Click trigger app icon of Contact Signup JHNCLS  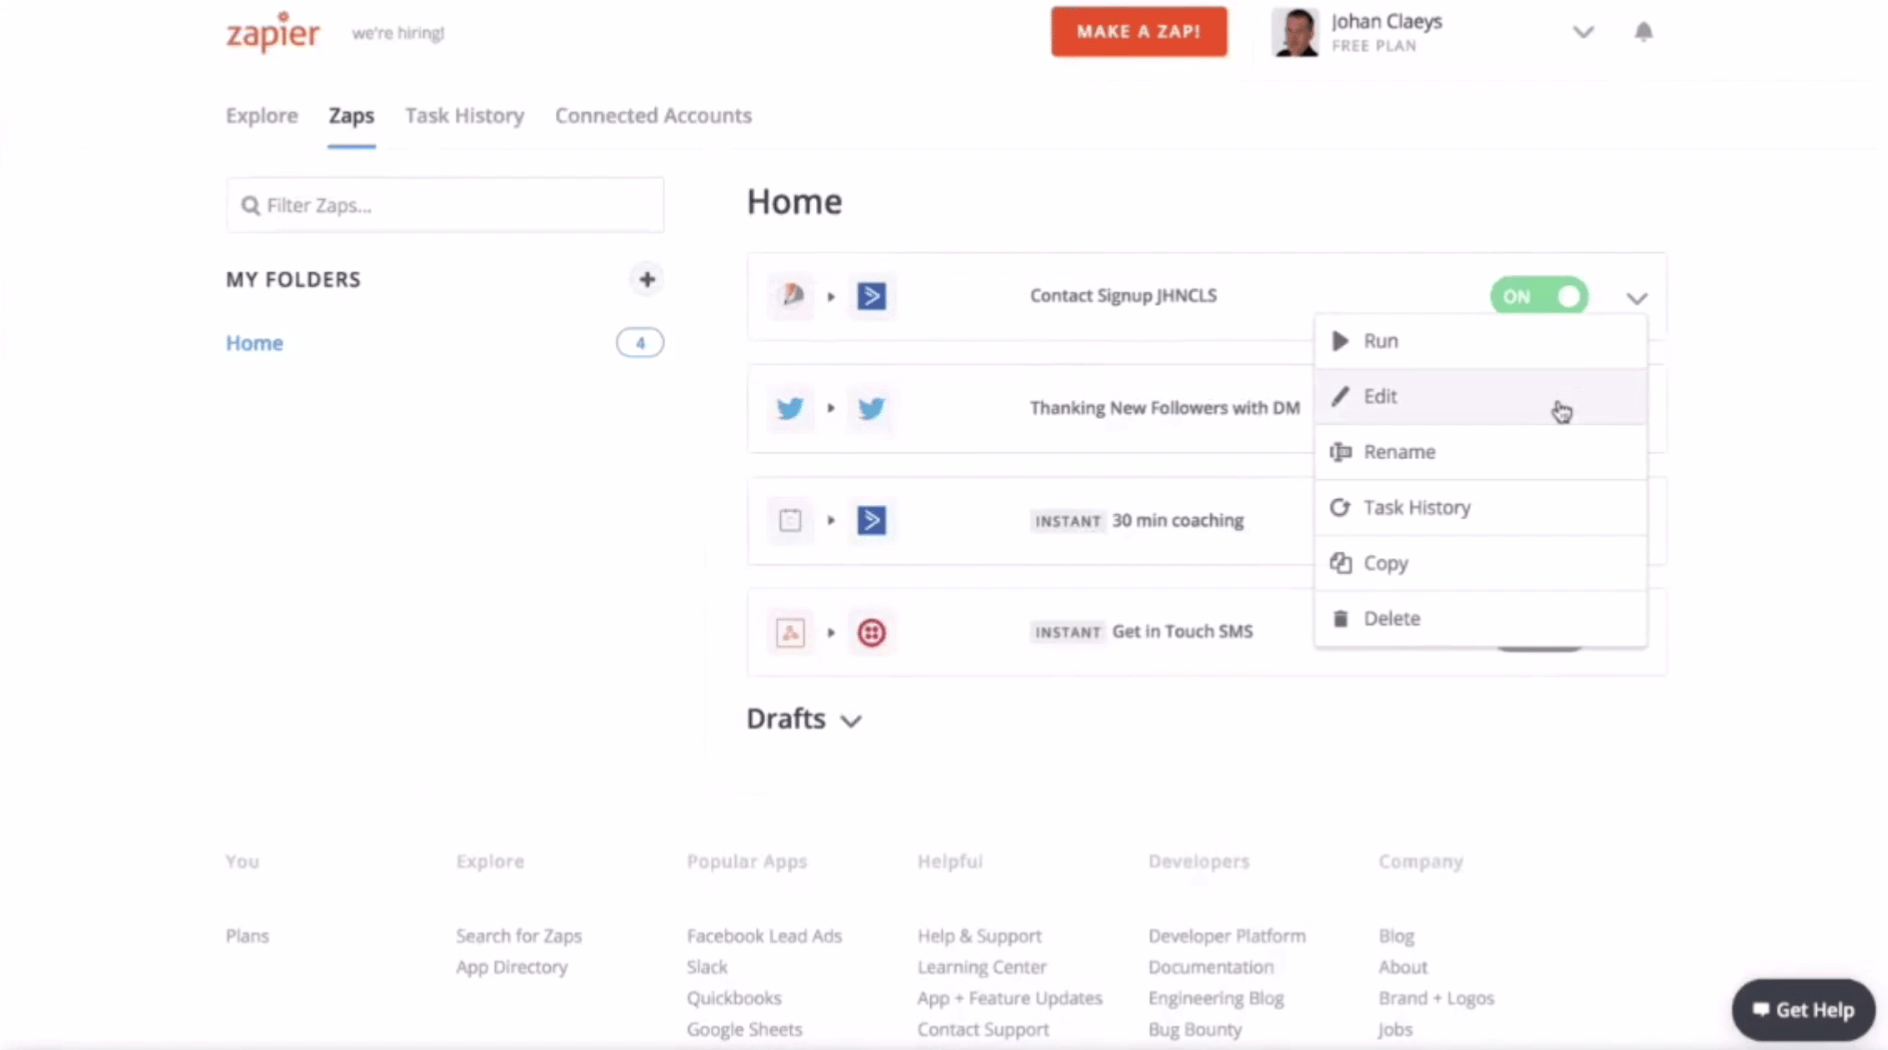[791, 296]
